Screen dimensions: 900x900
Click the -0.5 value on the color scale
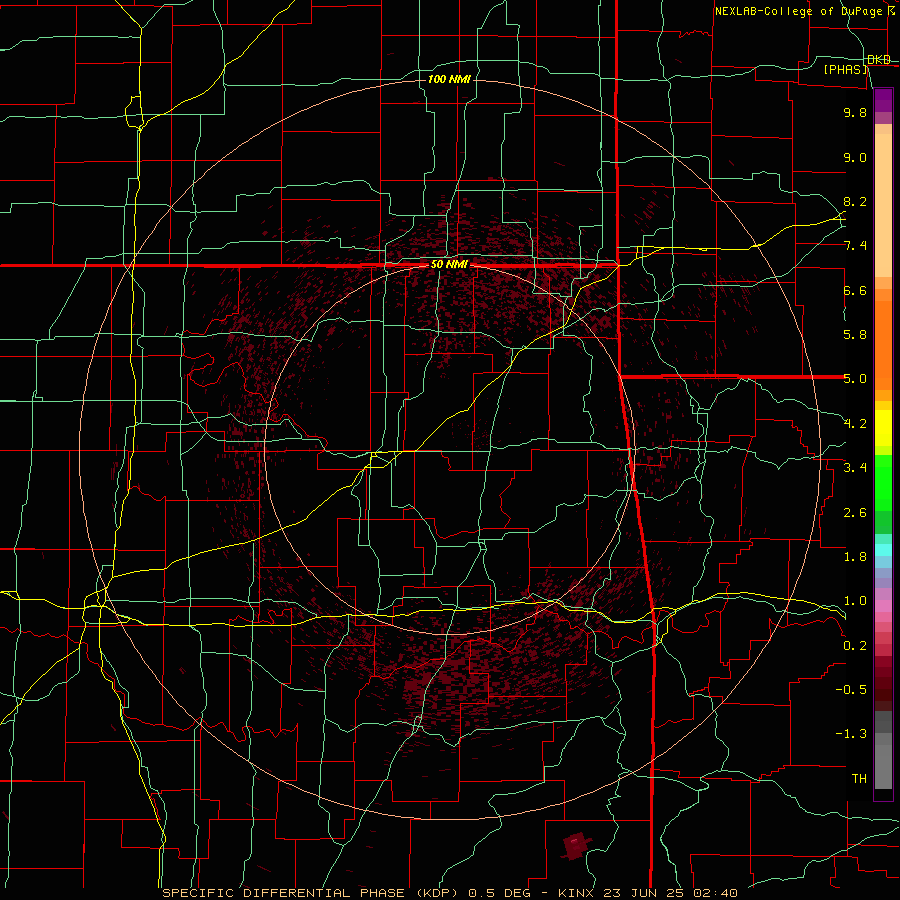(851, 690)
